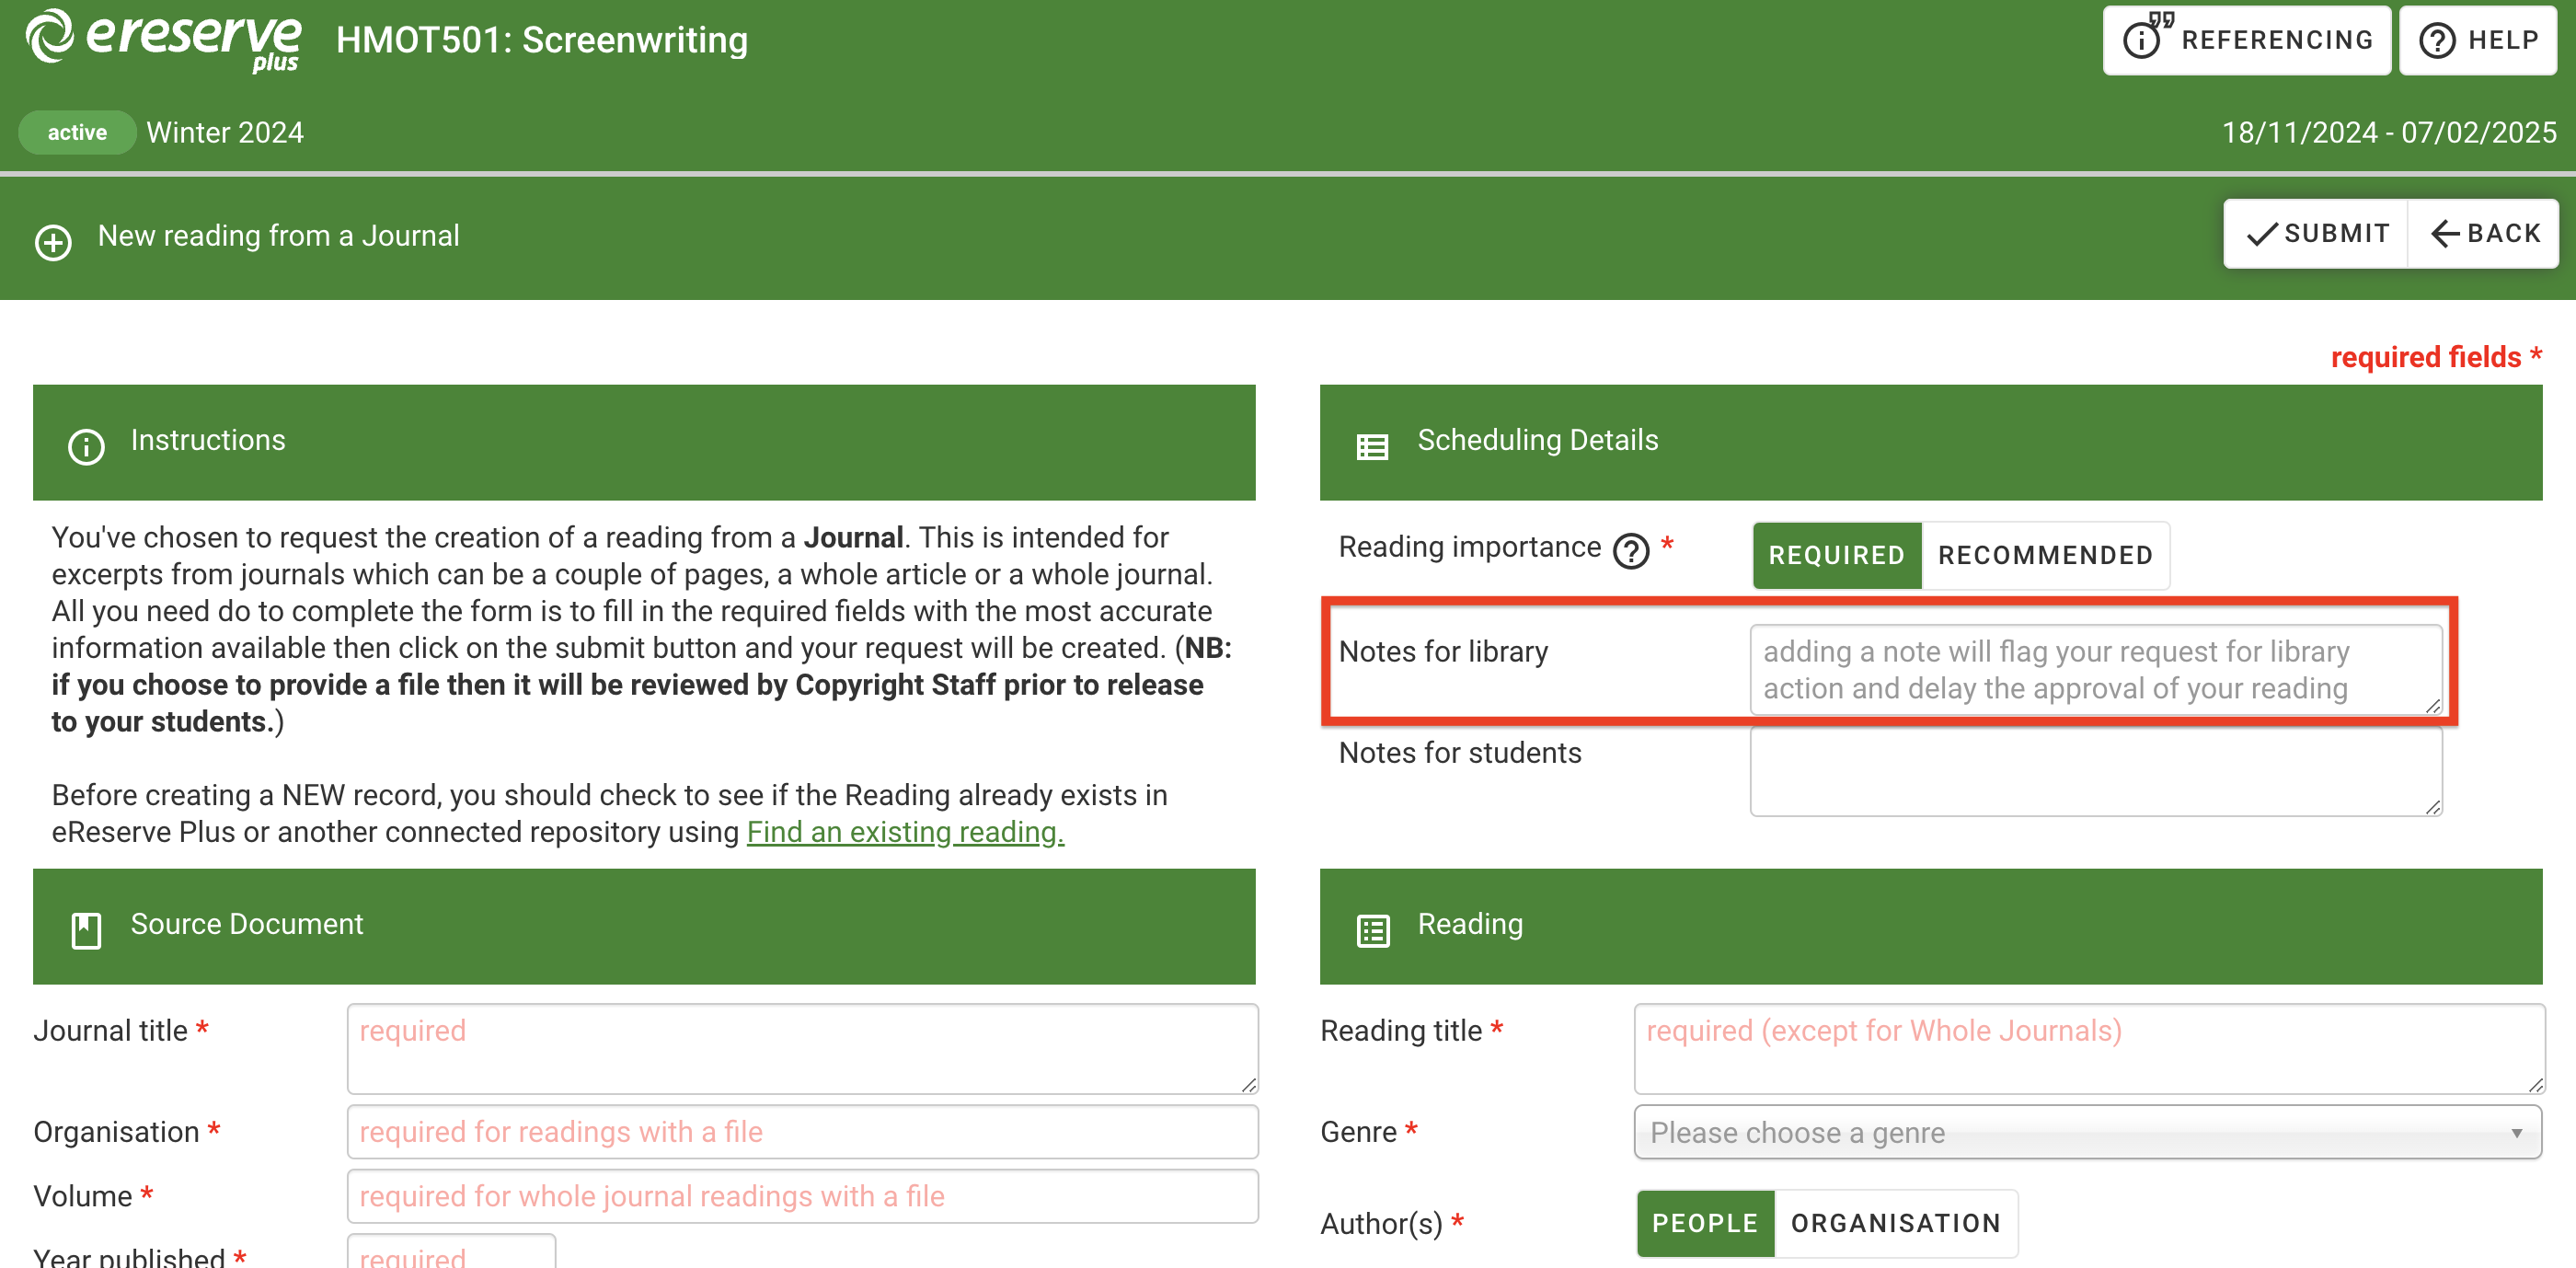Select People as the author type
This screenshot has height=1268, width=2576.
pos(1704,1222)
